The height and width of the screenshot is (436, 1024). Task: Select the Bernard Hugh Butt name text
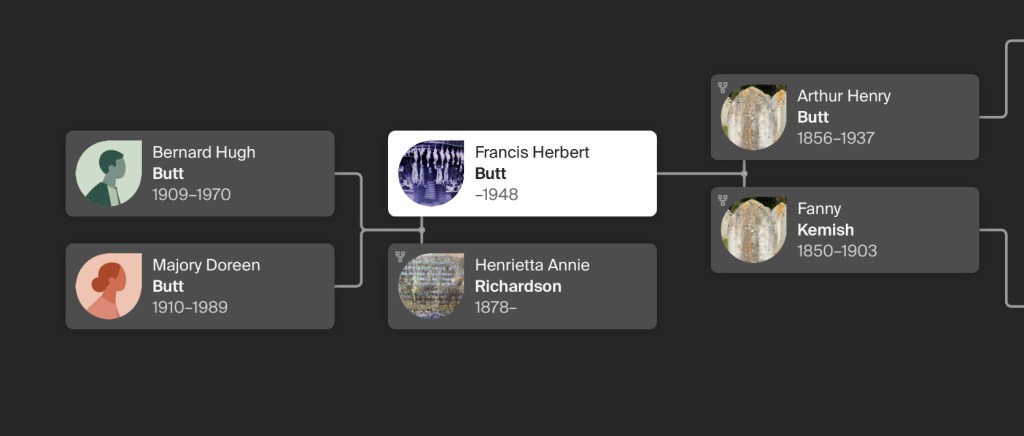pyautogui.click(x=203, y=162)
